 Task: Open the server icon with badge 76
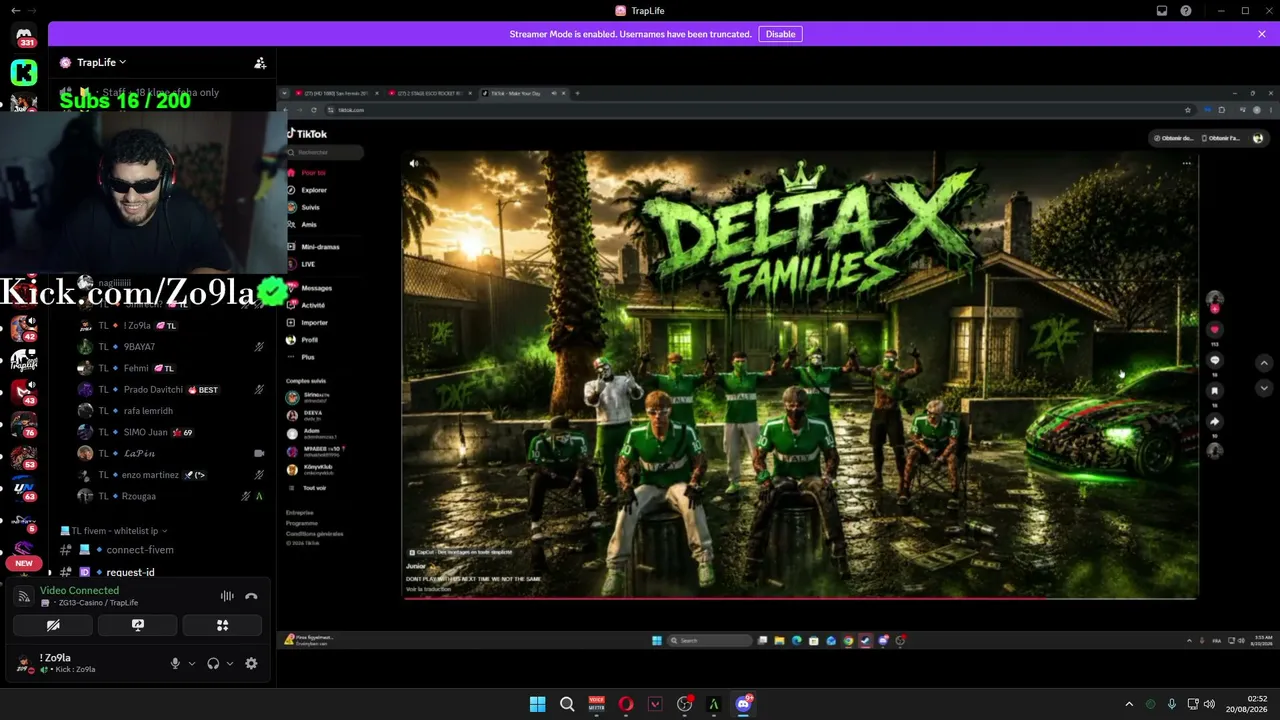[x=24, y=425]
